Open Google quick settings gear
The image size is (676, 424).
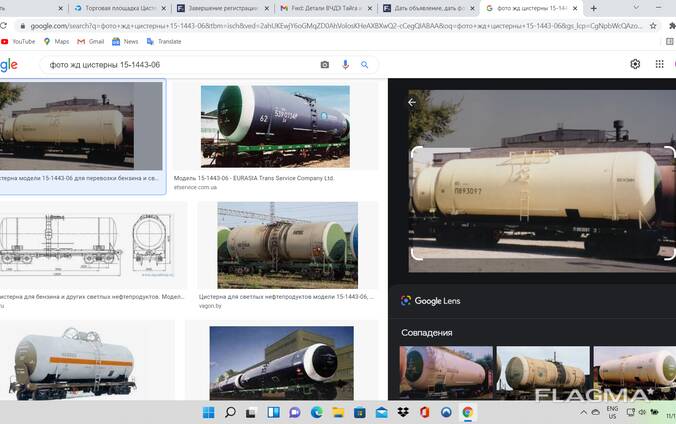pyautogui.click(x=635, y=64)
